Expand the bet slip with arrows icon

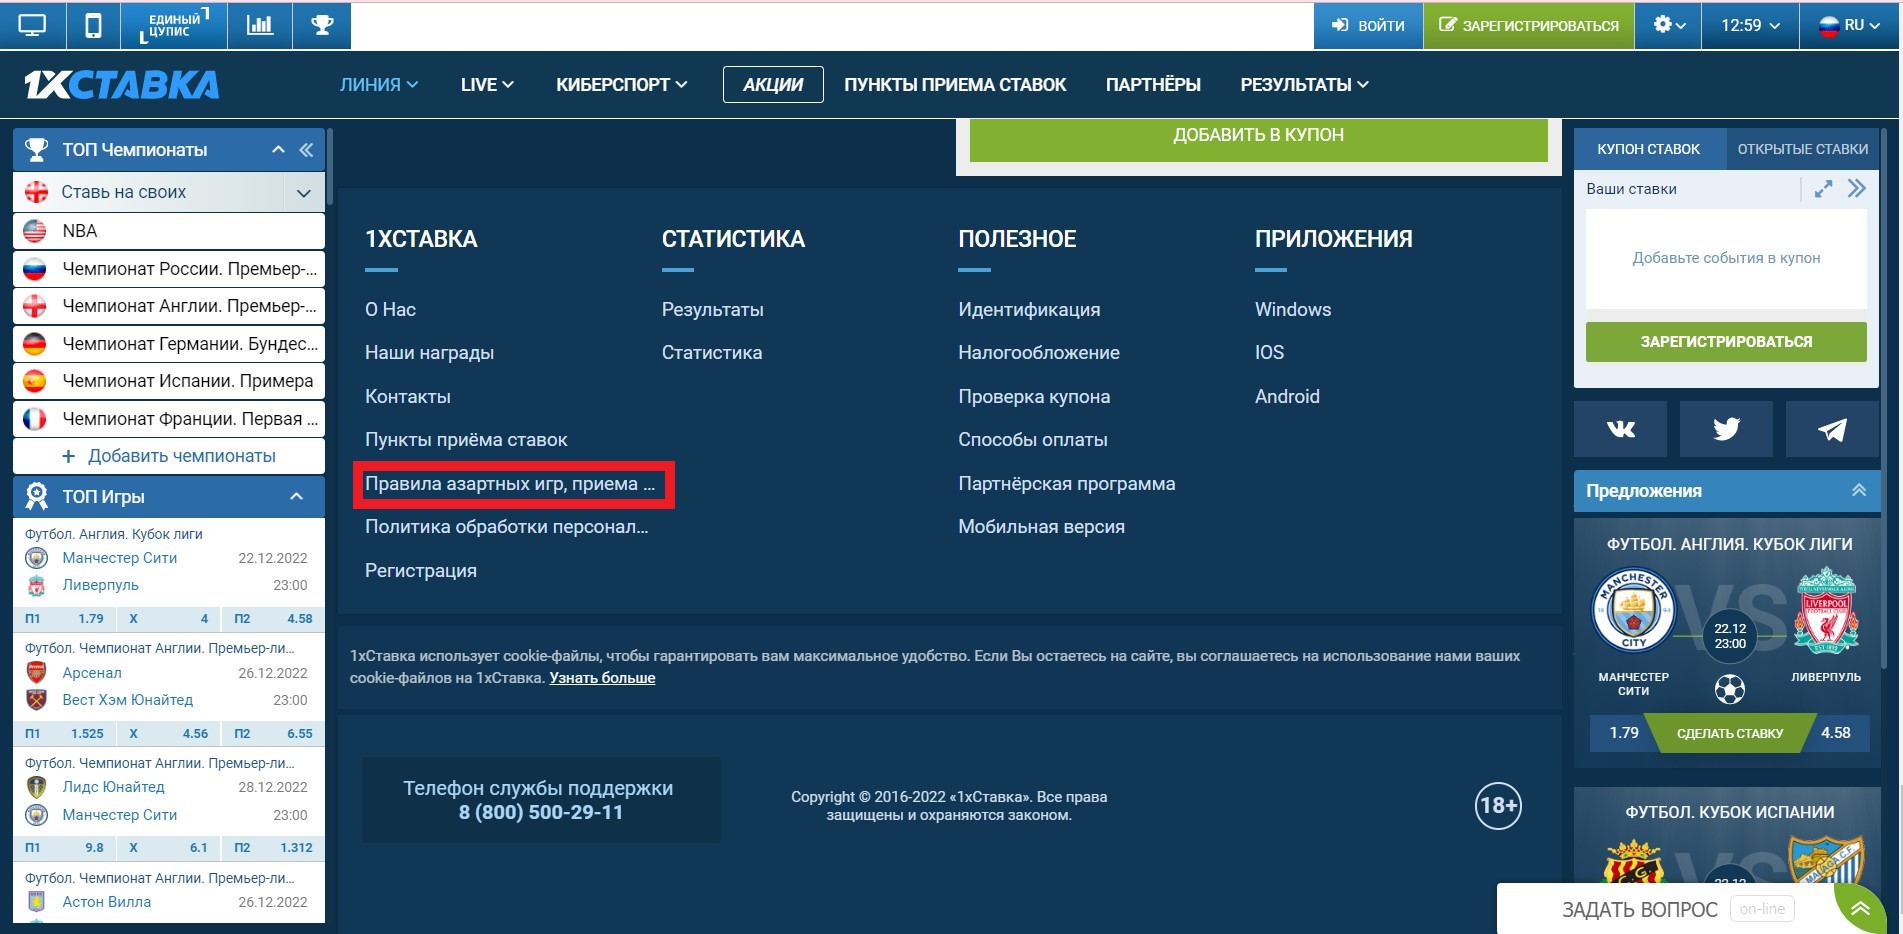1824,189
